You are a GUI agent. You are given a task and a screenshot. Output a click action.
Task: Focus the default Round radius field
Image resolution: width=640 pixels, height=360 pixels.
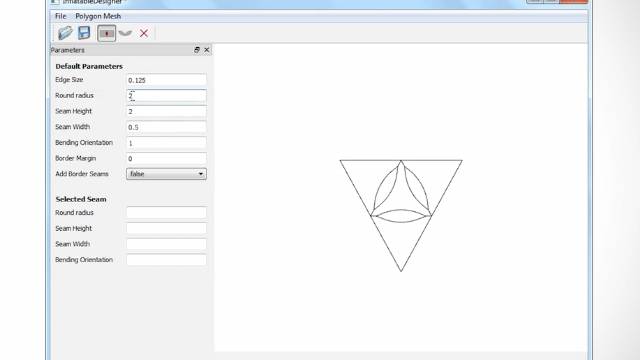click(x=166, y=96)
